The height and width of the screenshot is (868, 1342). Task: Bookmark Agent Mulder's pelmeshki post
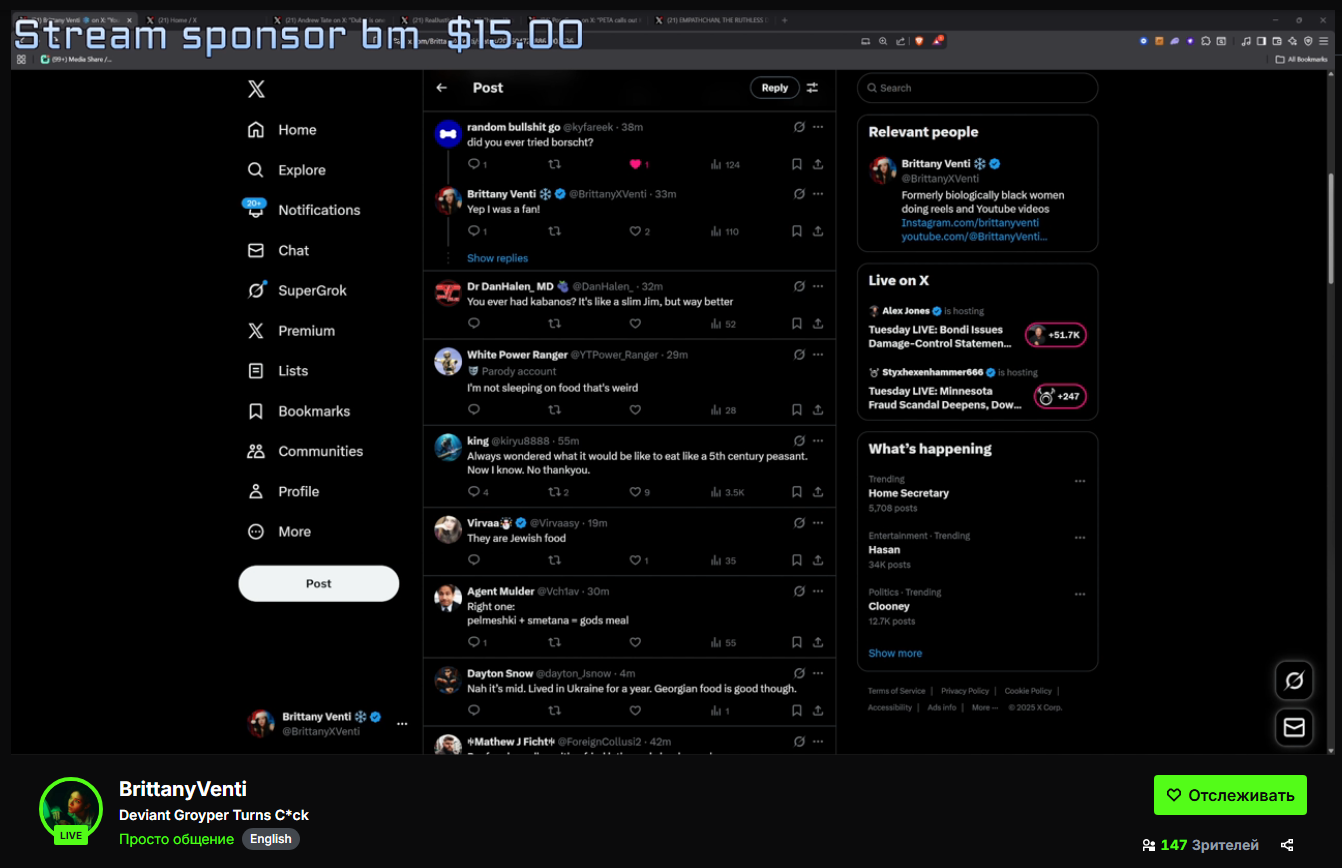click(797, 642)
